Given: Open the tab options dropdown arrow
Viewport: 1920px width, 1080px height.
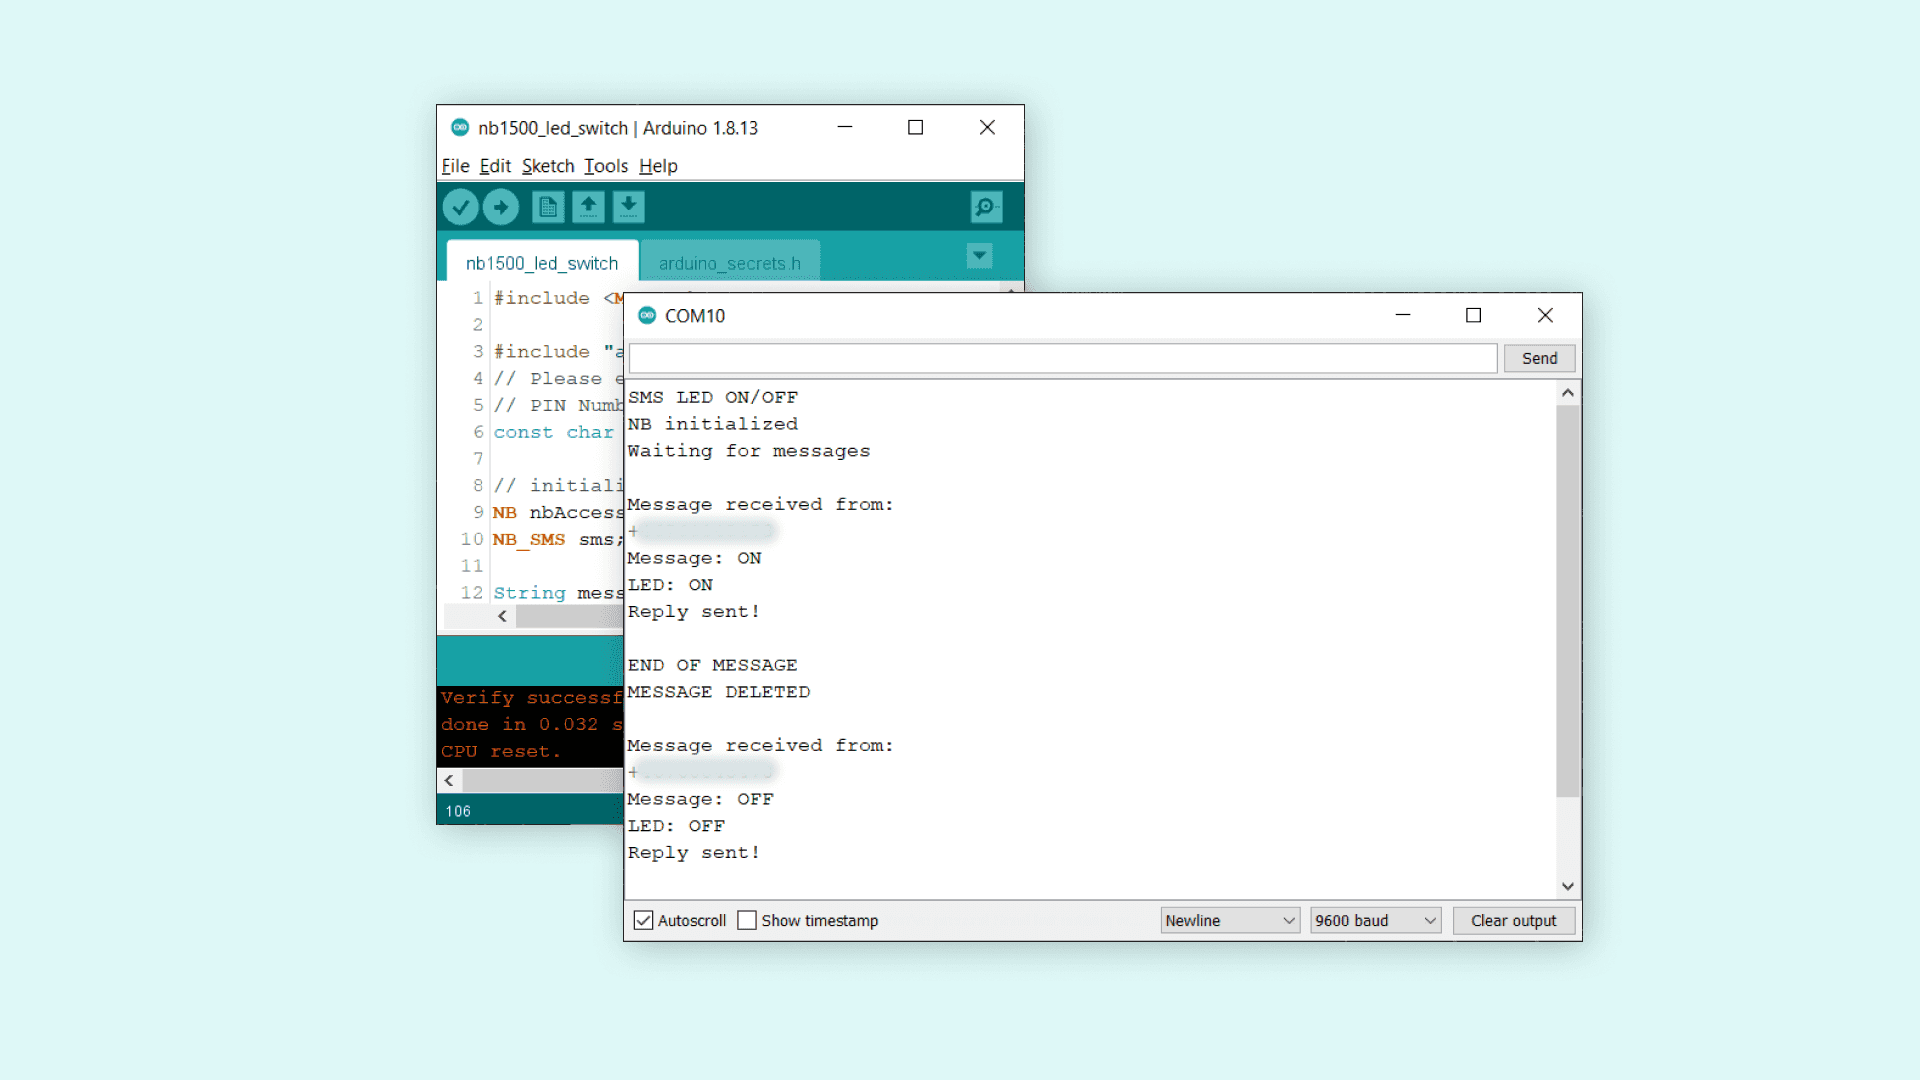Looking at the screenshot, I should point(980,256).
